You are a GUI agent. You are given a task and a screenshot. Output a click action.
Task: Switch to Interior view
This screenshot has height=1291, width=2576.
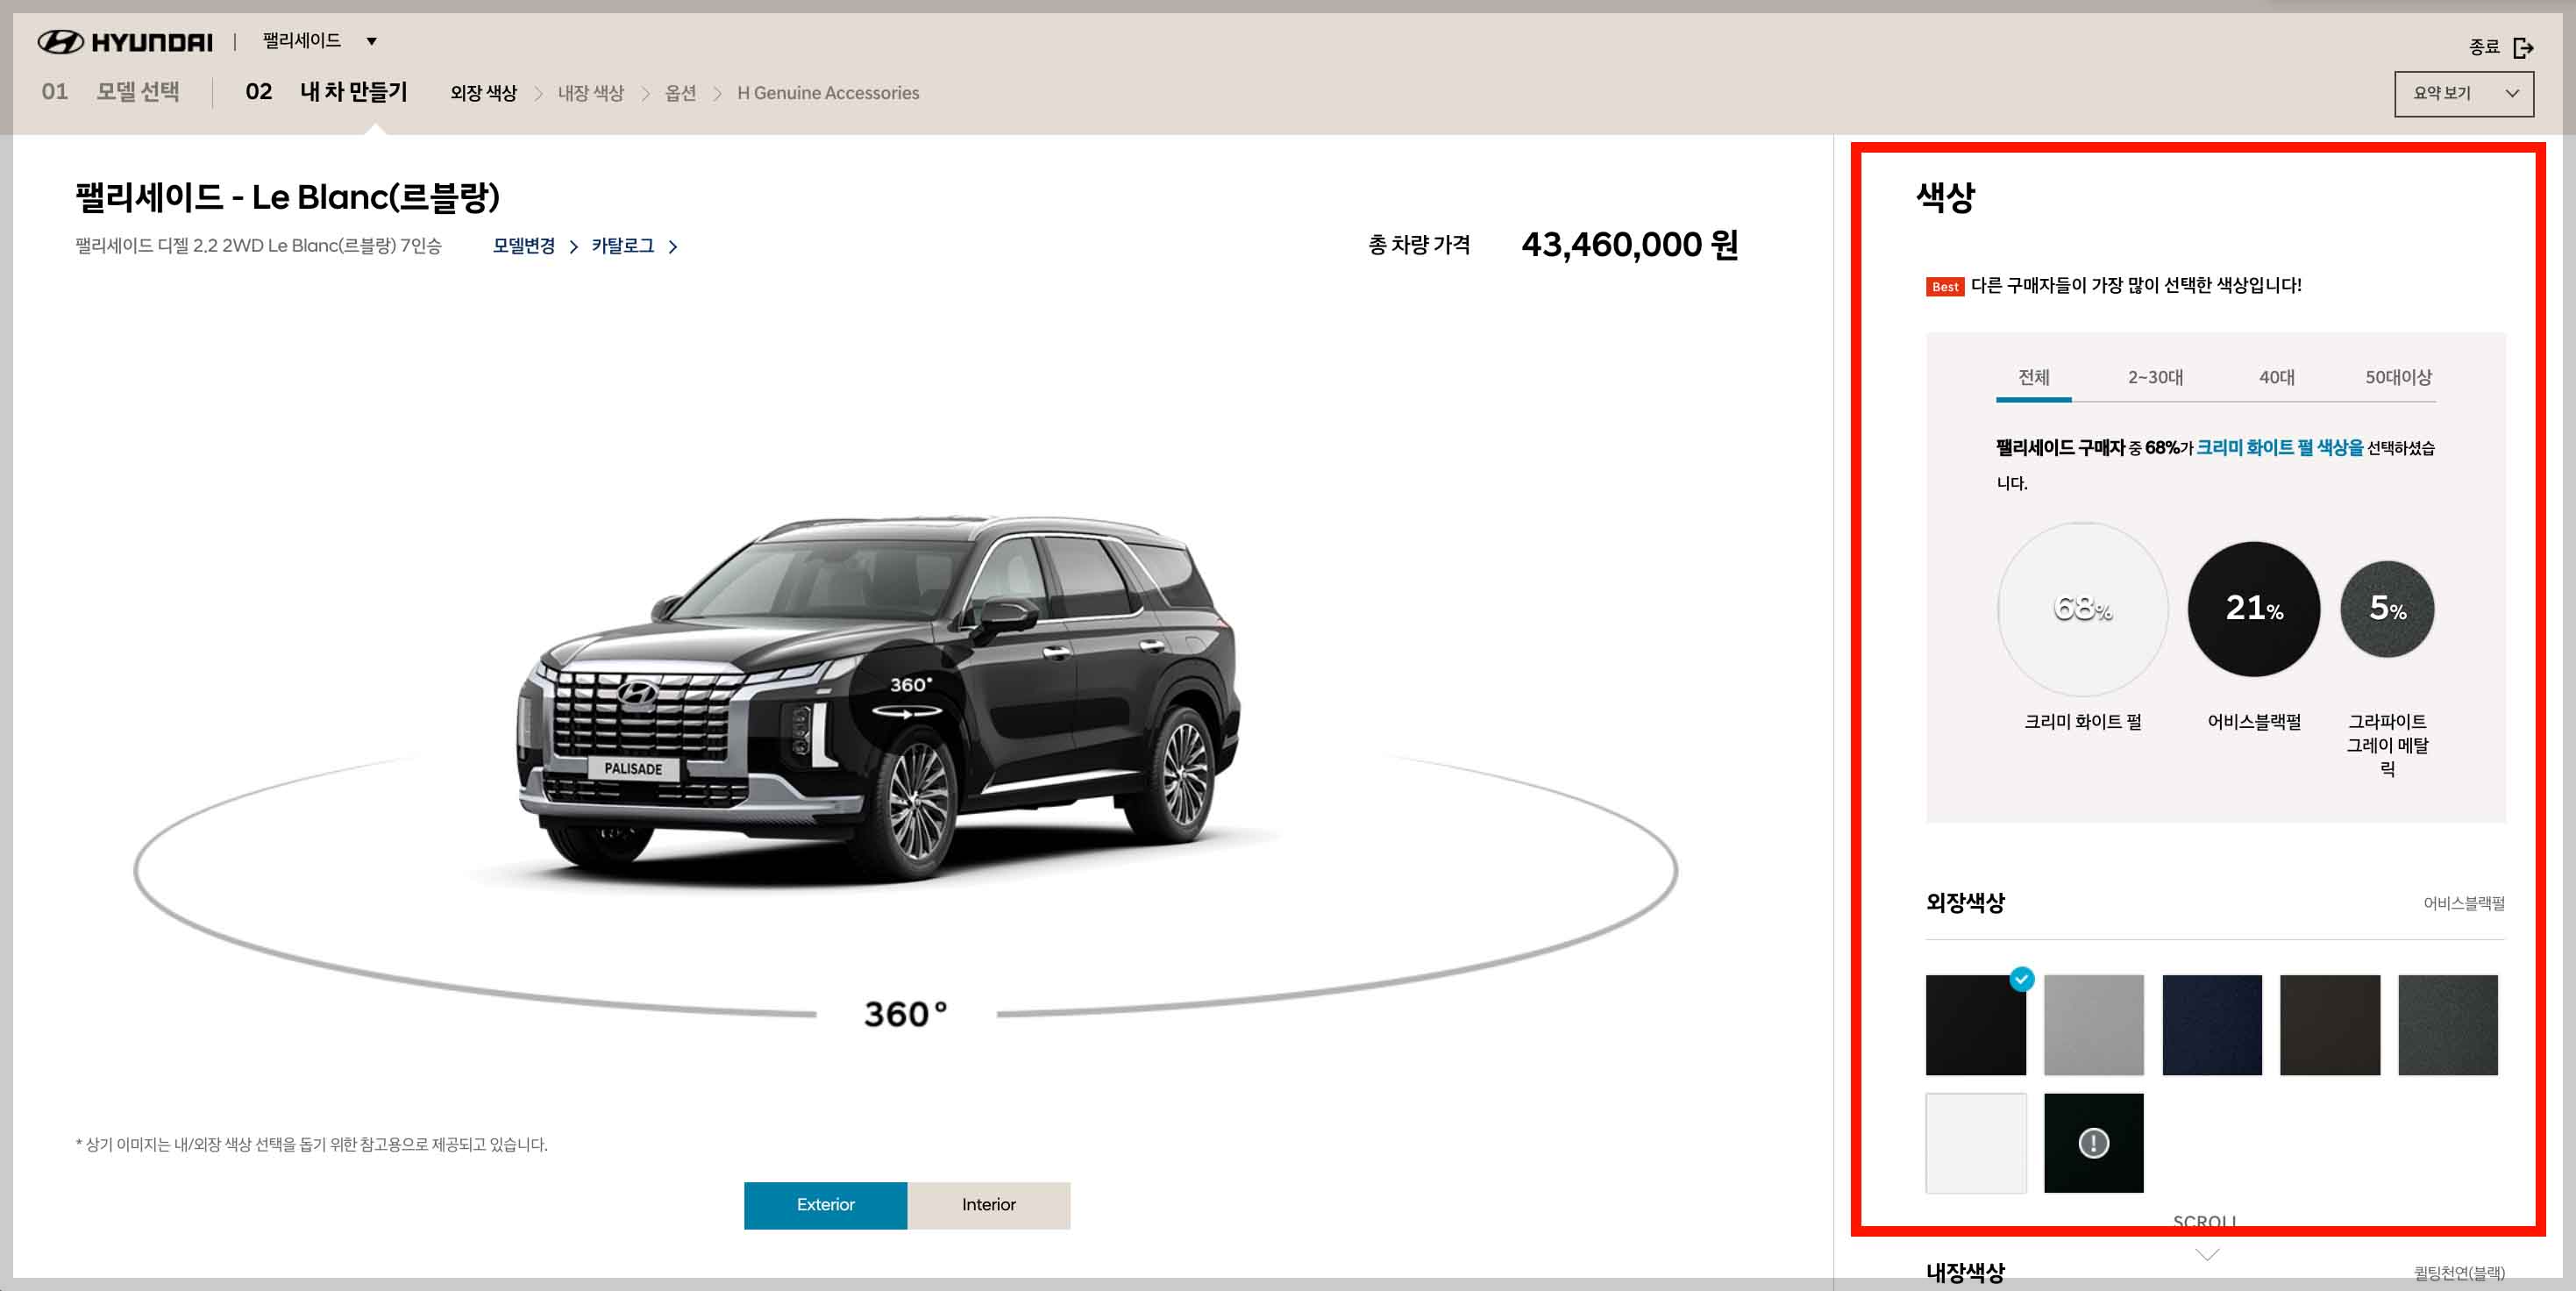988,1205
